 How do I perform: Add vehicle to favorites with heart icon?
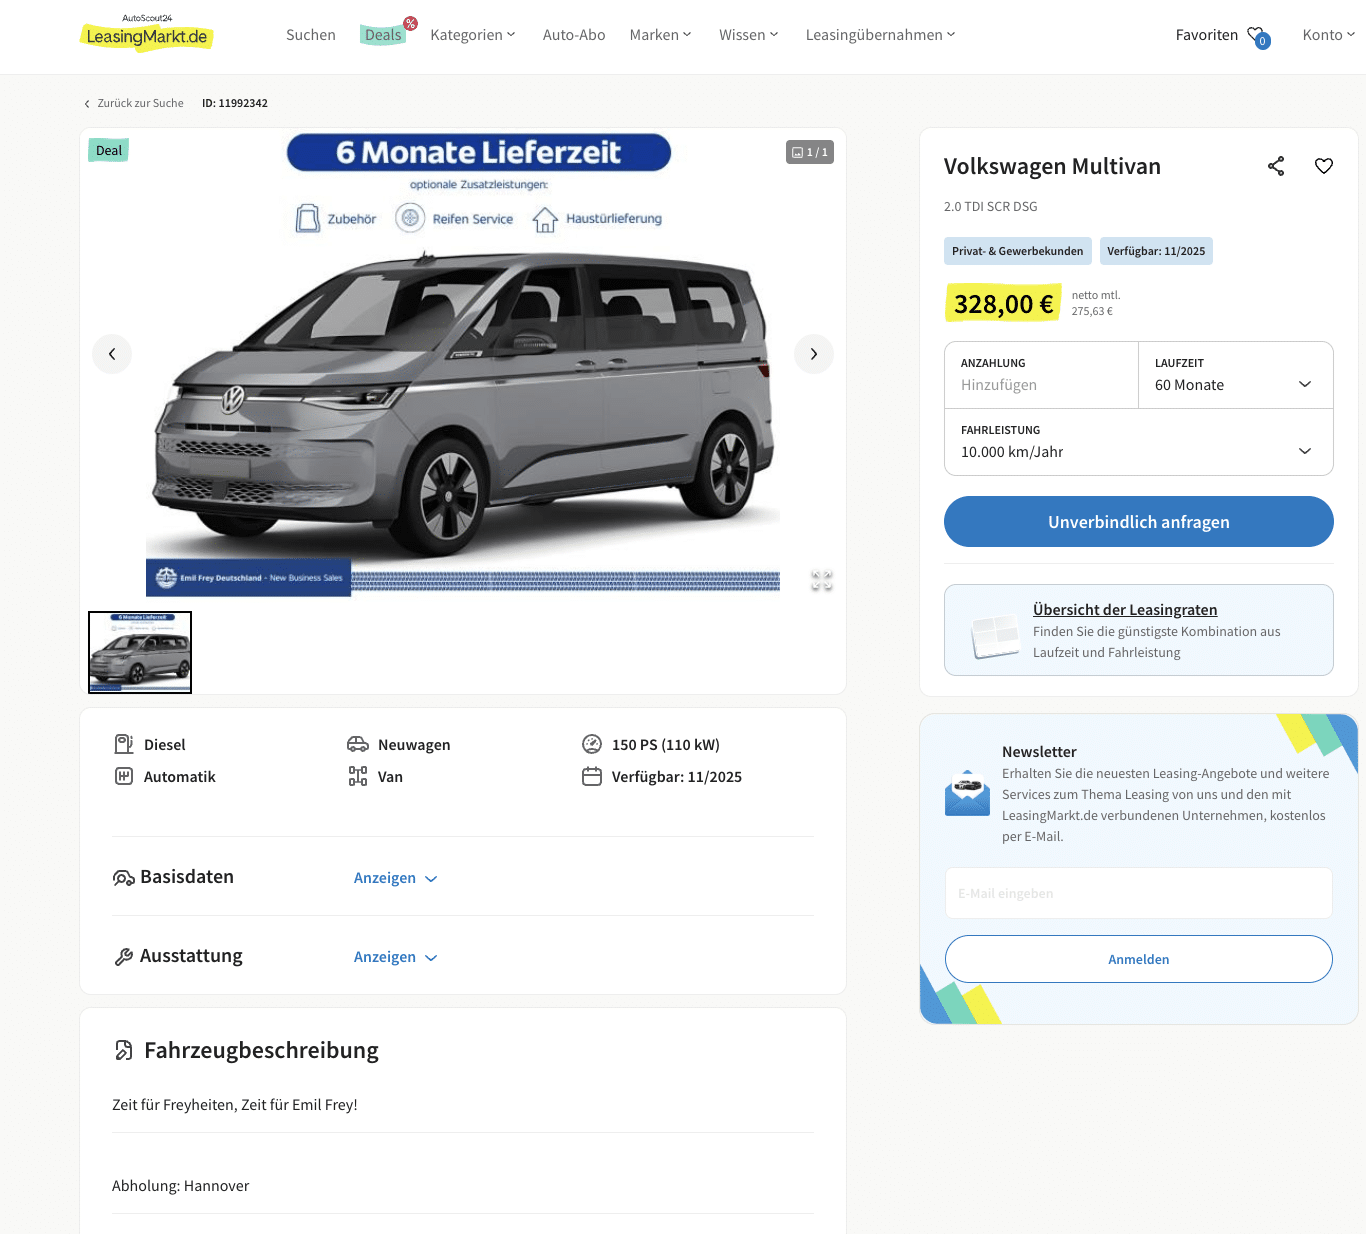(x=1324, y=166)
